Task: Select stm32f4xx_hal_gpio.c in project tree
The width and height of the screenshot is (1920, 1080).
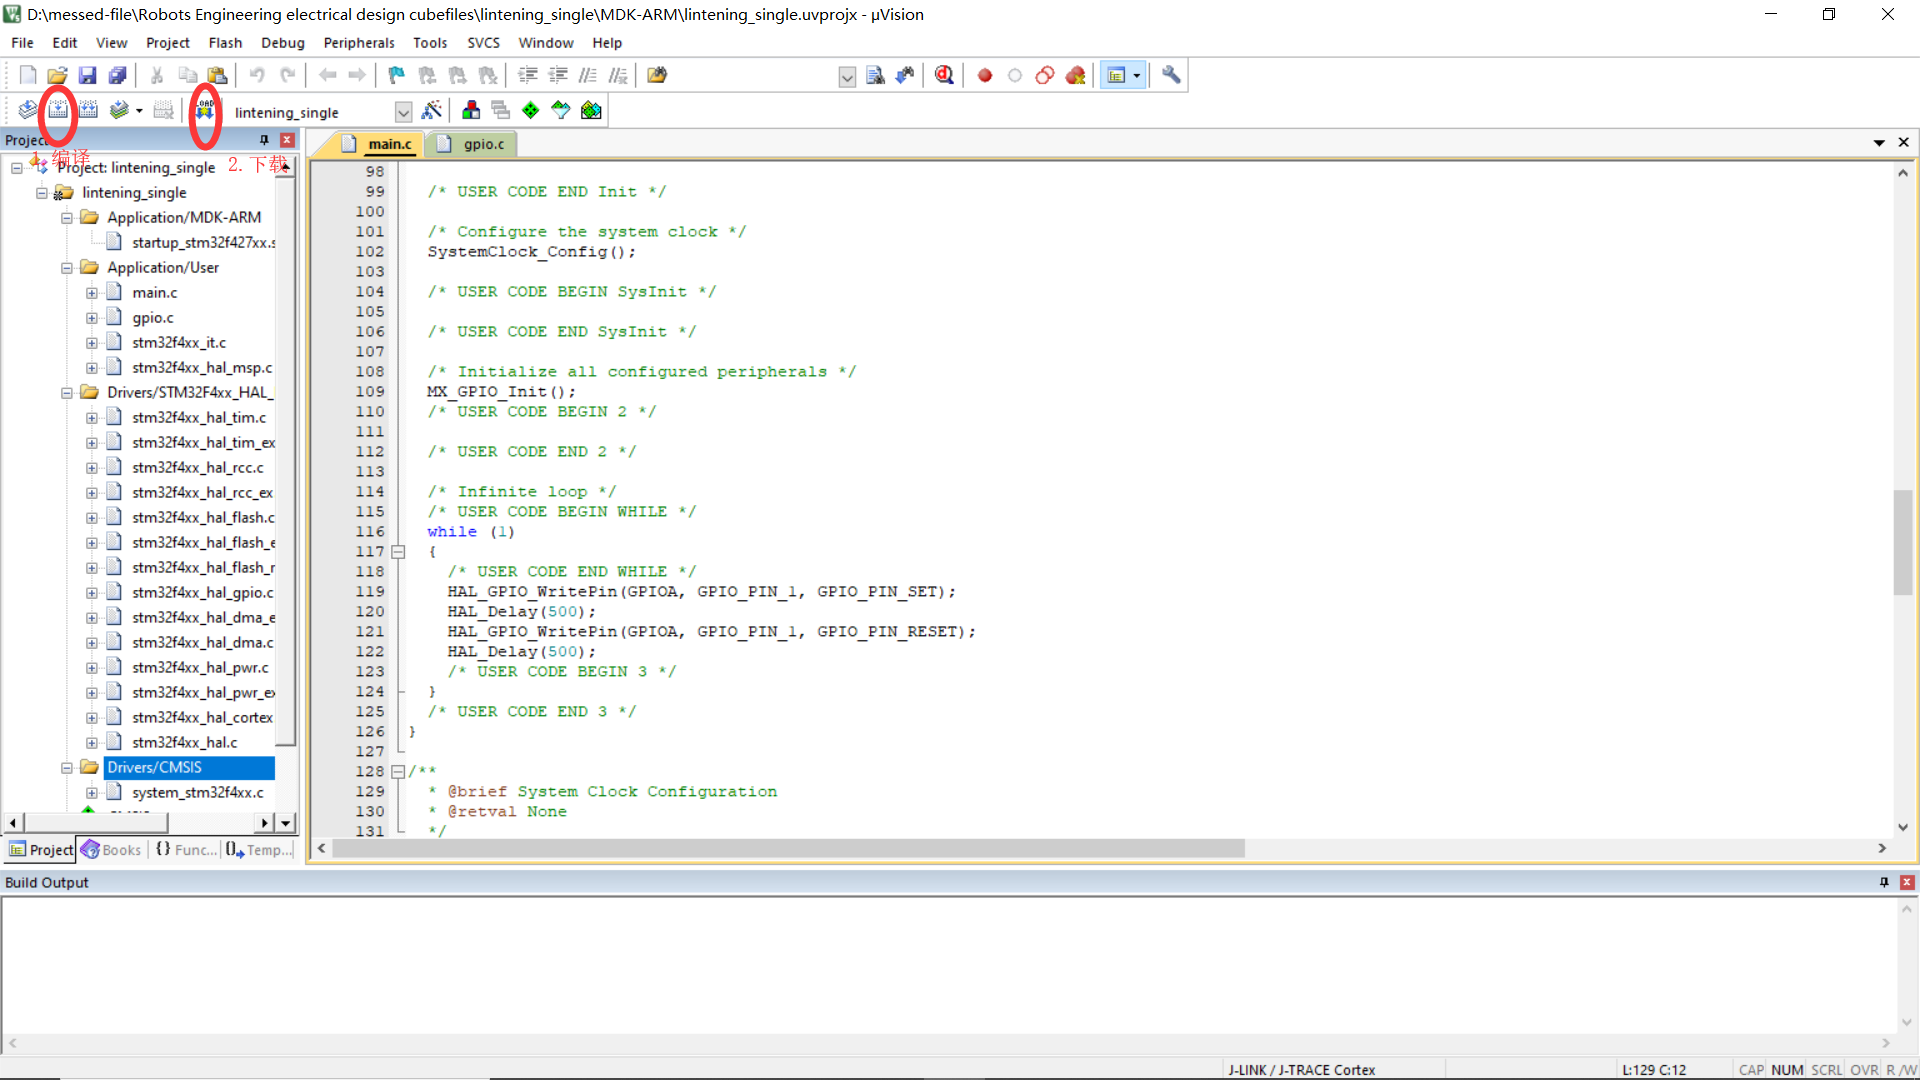Action: [x=202, y=592]
